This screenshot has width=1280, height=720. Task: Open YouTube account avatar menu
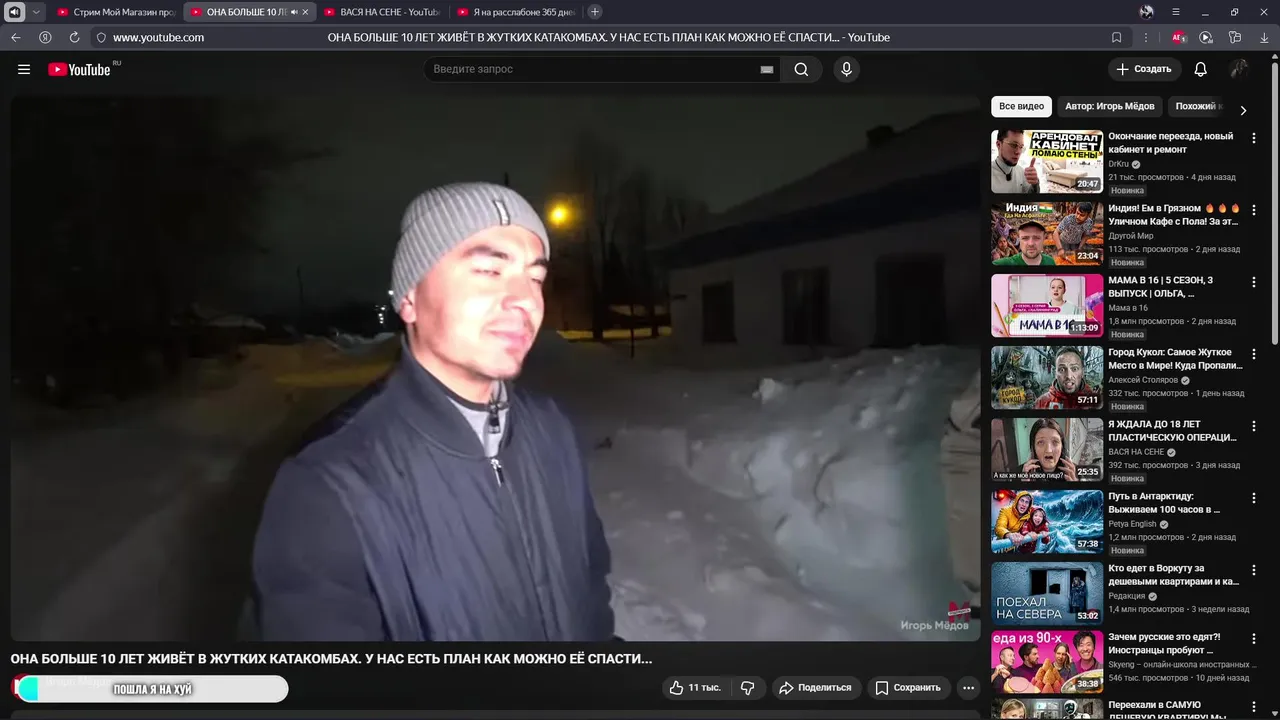coord(1239,69)
